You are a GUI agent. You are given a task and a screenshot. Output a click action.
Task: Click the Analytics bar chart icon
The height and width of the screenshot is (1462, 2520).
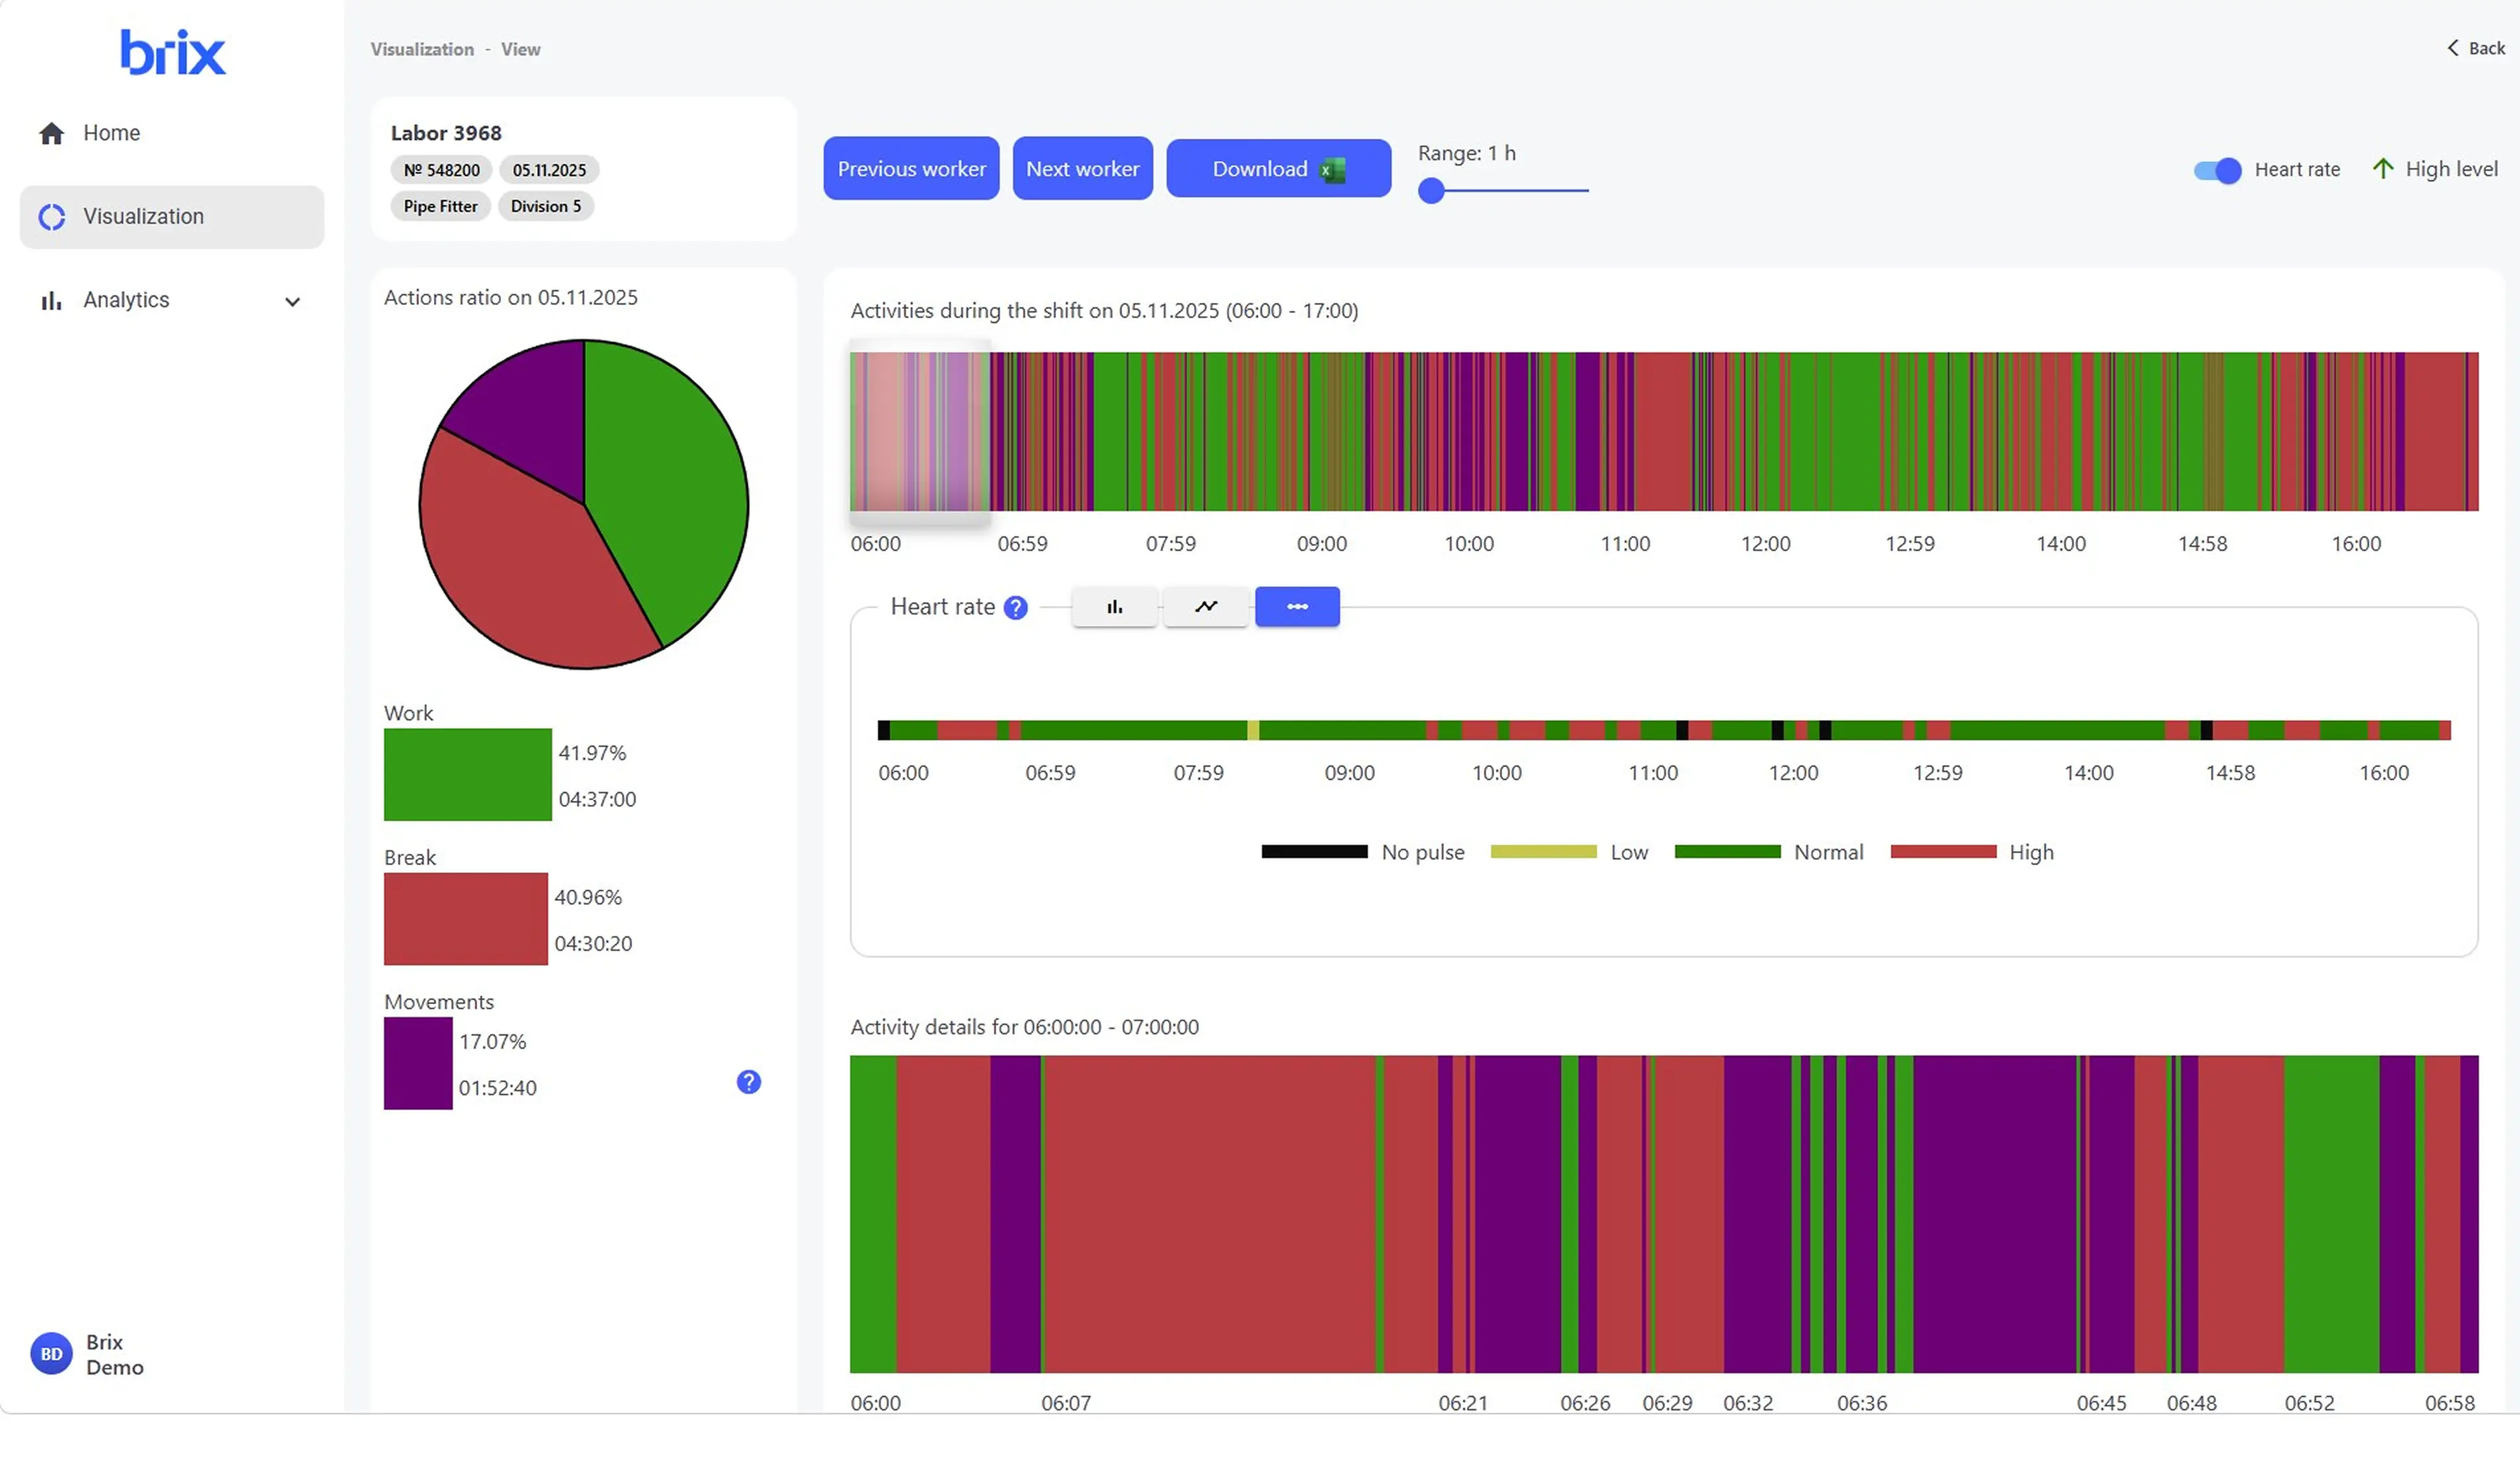pyautogui.click(x=52, y=301)
